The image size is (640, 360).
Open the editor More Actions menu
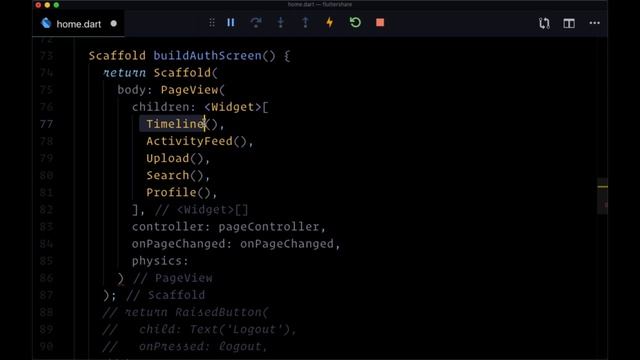(595, 23)
